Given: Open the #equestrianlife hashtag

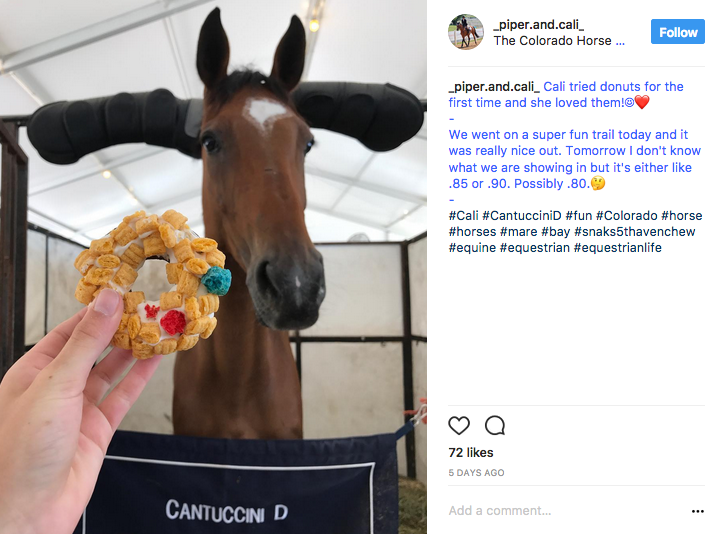Looking at the screenshot, I should pyautogui.click(x=618, y=248).
